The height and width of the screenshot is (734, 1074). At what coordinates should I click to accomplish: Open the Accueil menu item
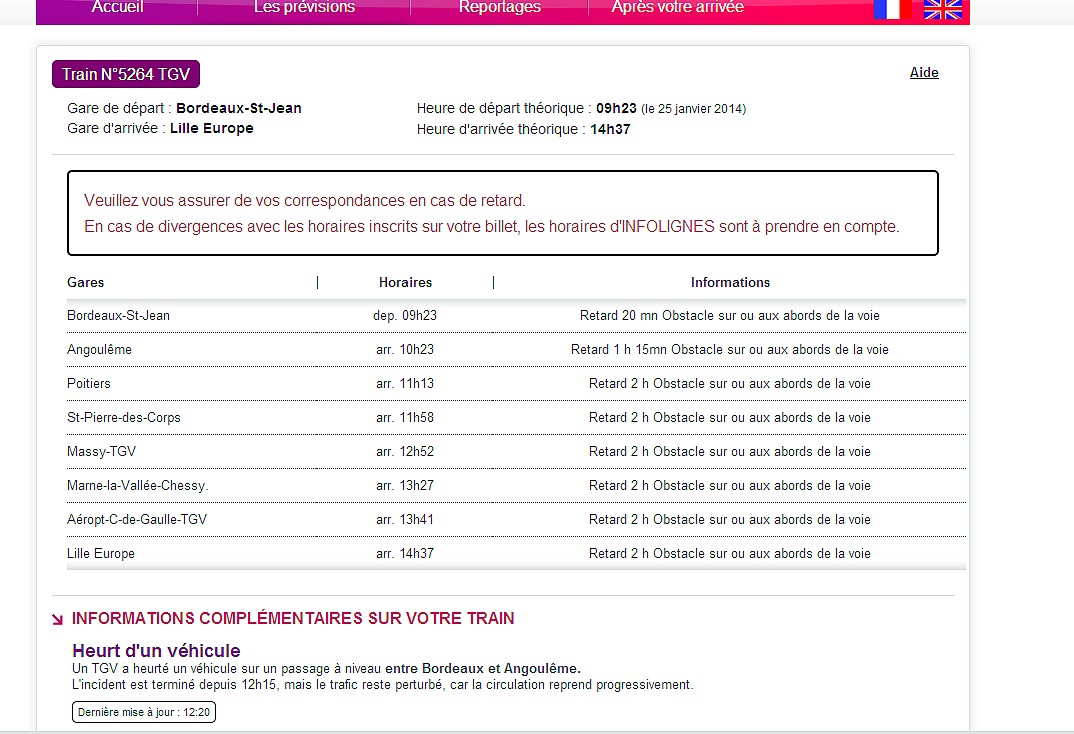coord(117,8)
